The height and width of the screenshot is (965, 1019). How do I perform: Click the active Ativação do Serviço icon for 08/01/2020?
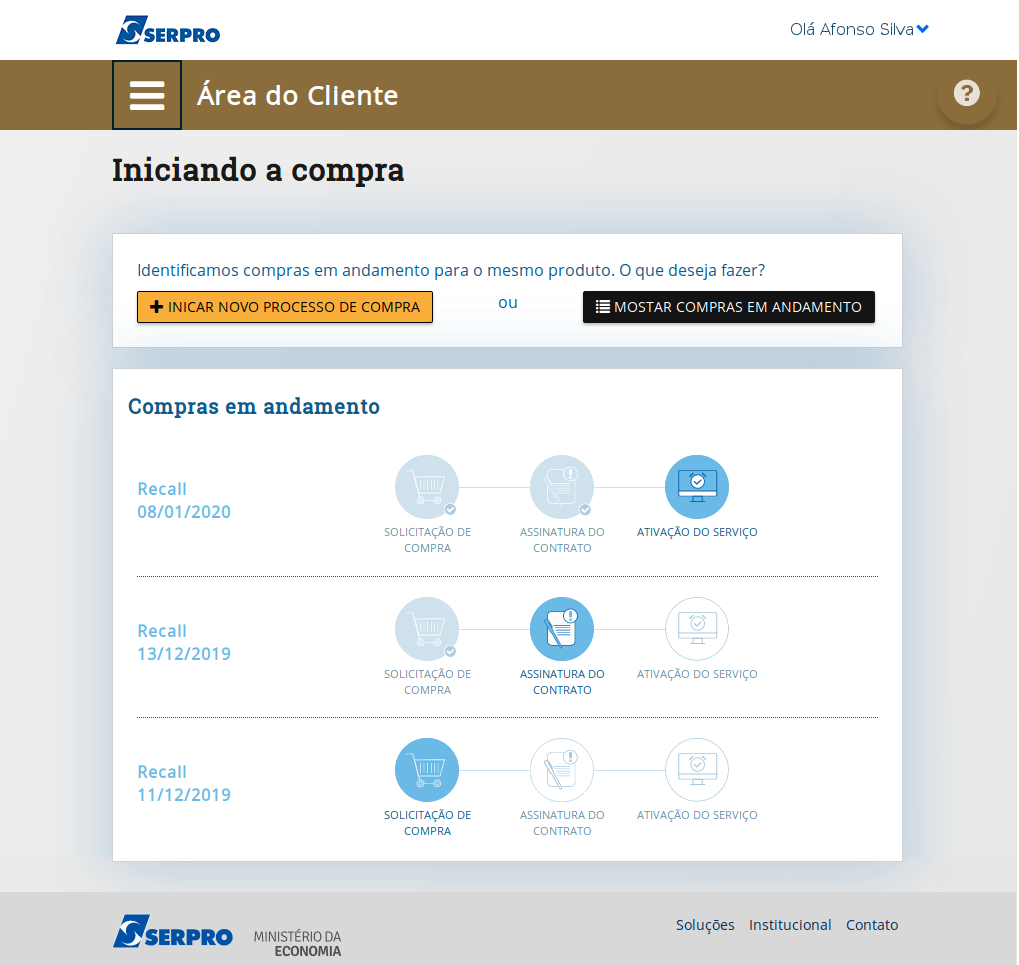[x=697, y=487]
